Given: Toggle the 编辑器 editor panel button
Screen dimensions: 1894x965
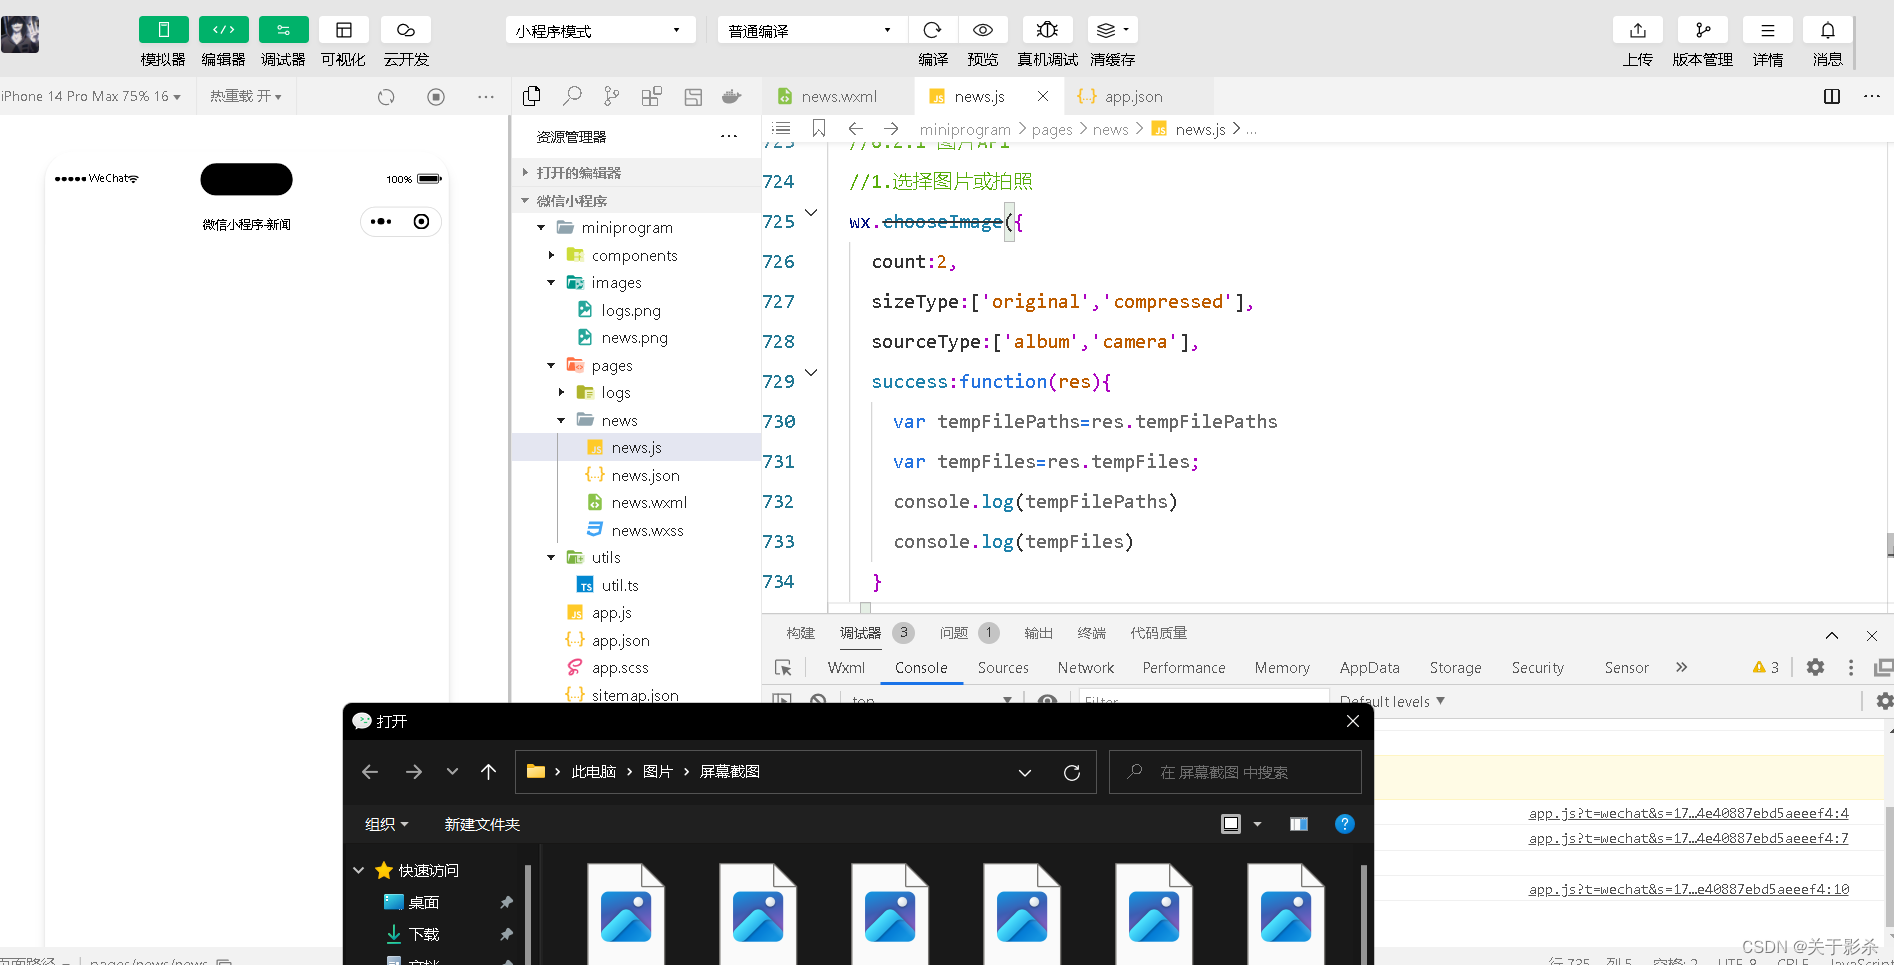Looking at the screenshot, I should [223, 30].
